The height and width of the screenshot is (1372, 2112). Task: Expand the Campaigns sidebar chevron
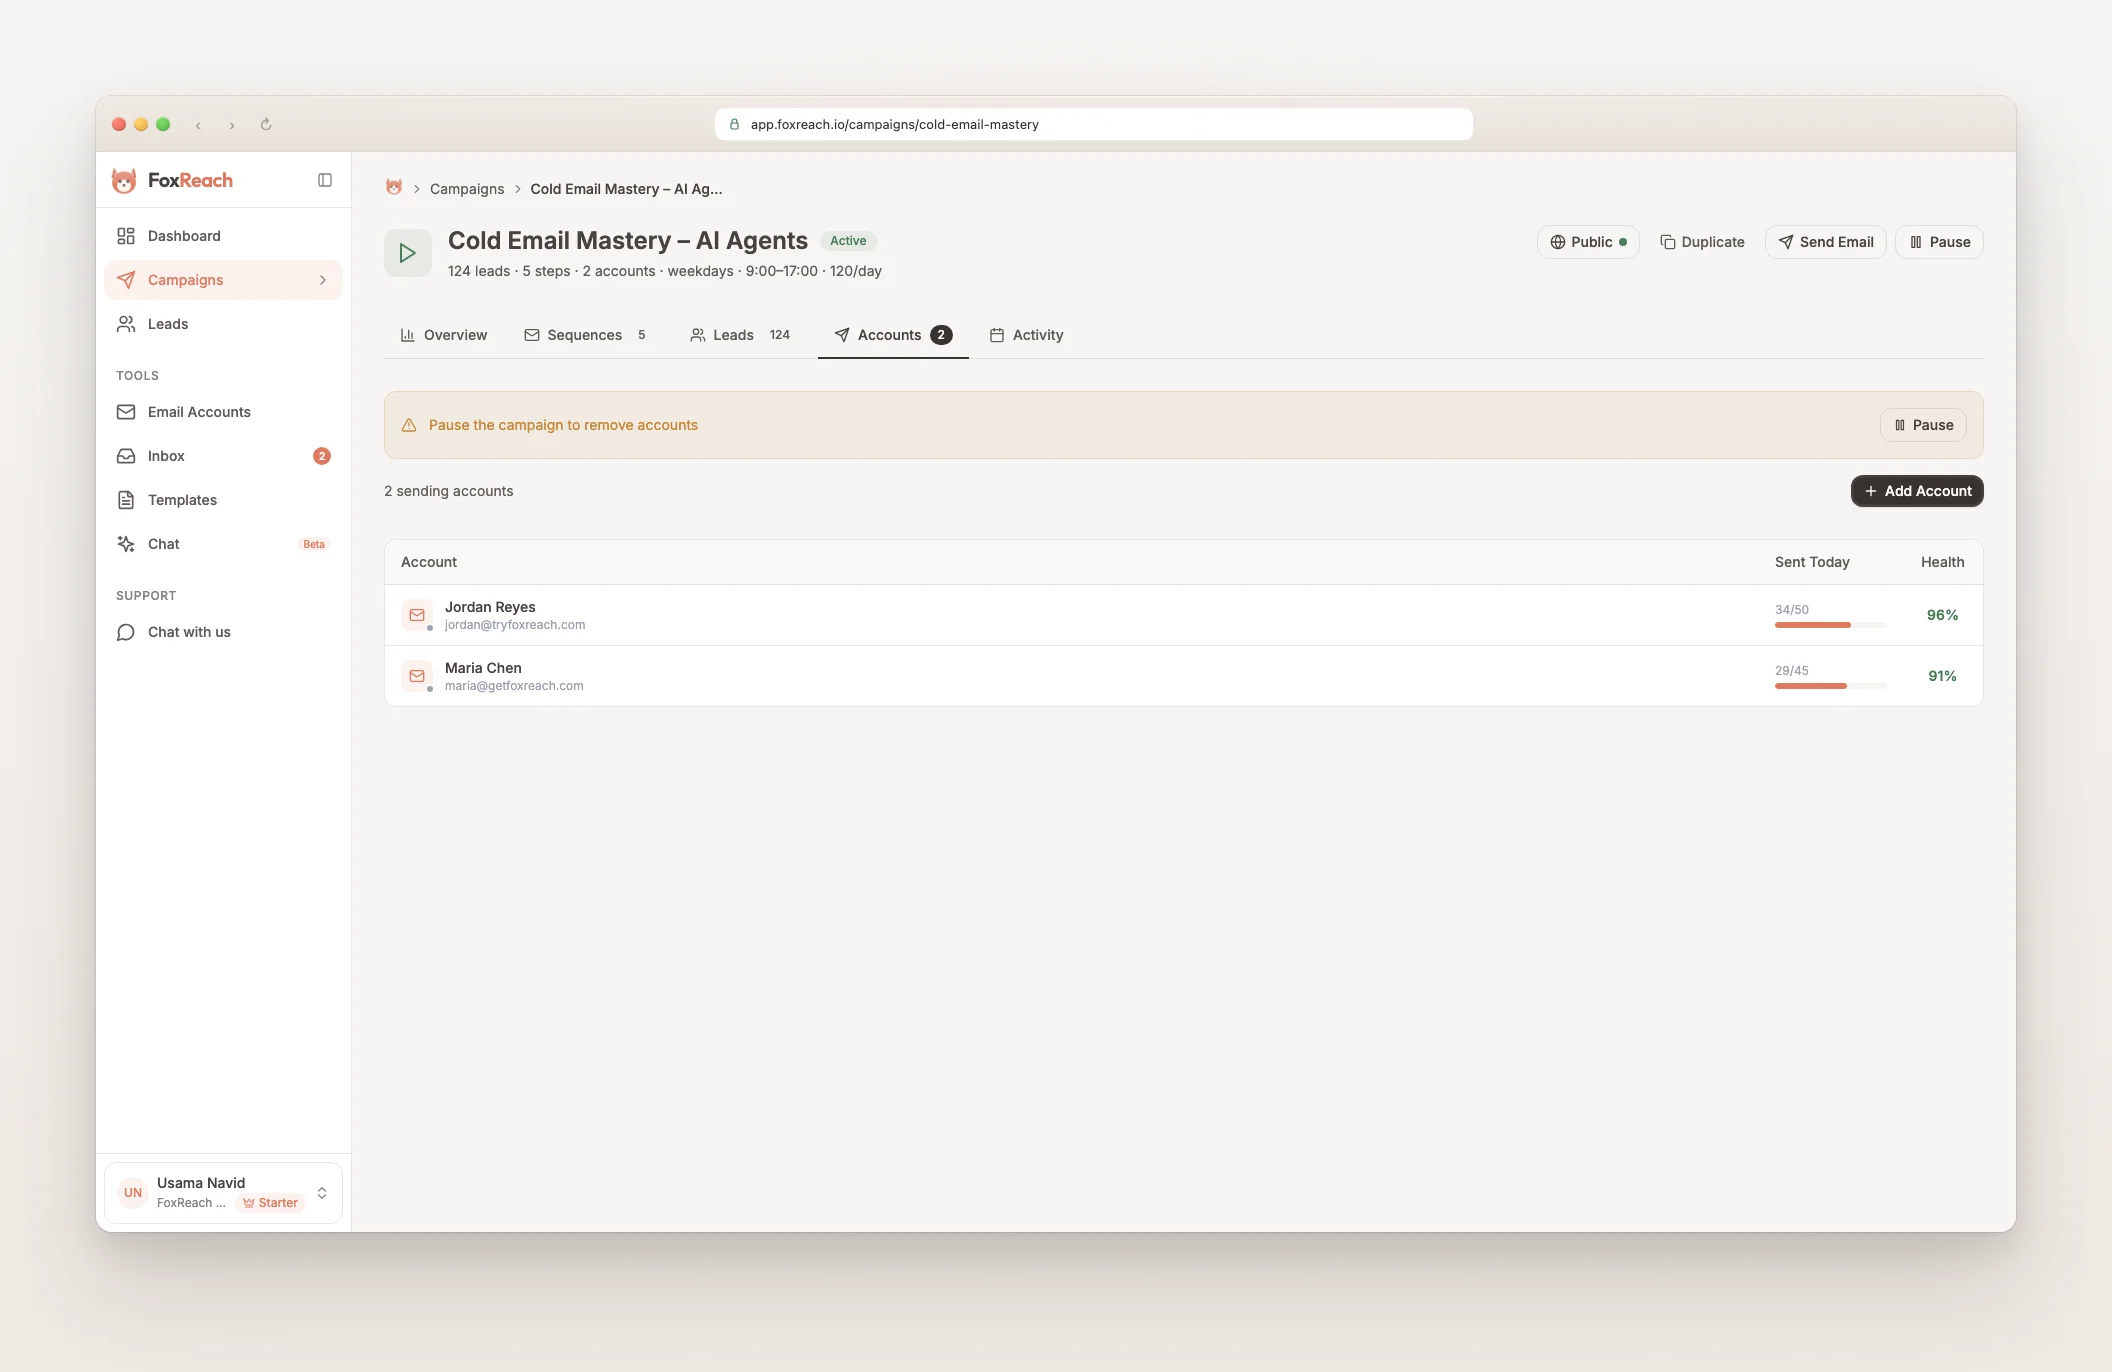coord(323,280)
